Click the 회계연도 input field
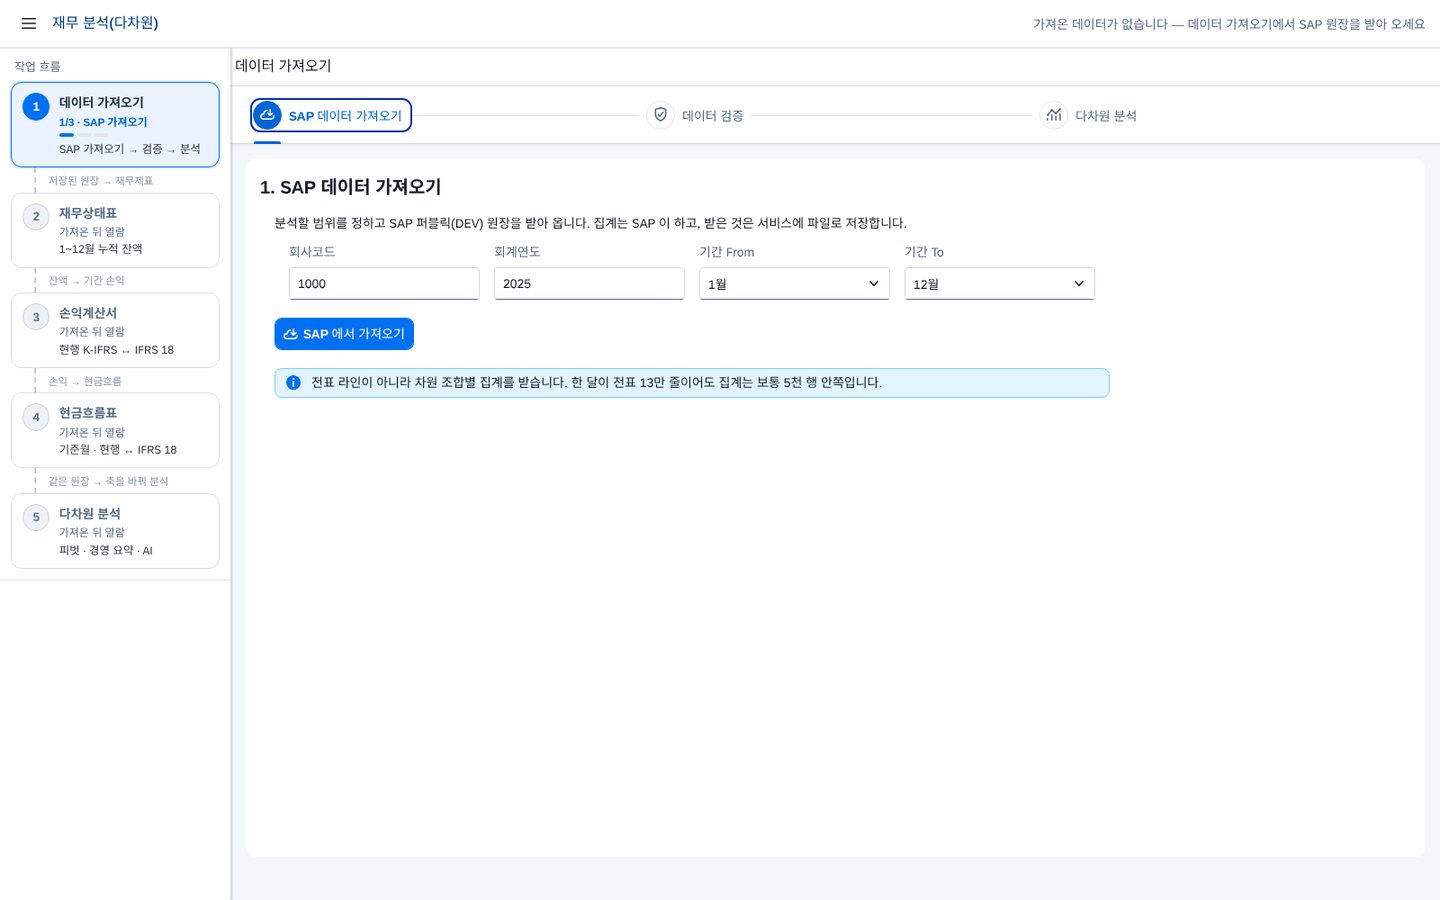1440x900 pixels. click(x=589, y=284)
